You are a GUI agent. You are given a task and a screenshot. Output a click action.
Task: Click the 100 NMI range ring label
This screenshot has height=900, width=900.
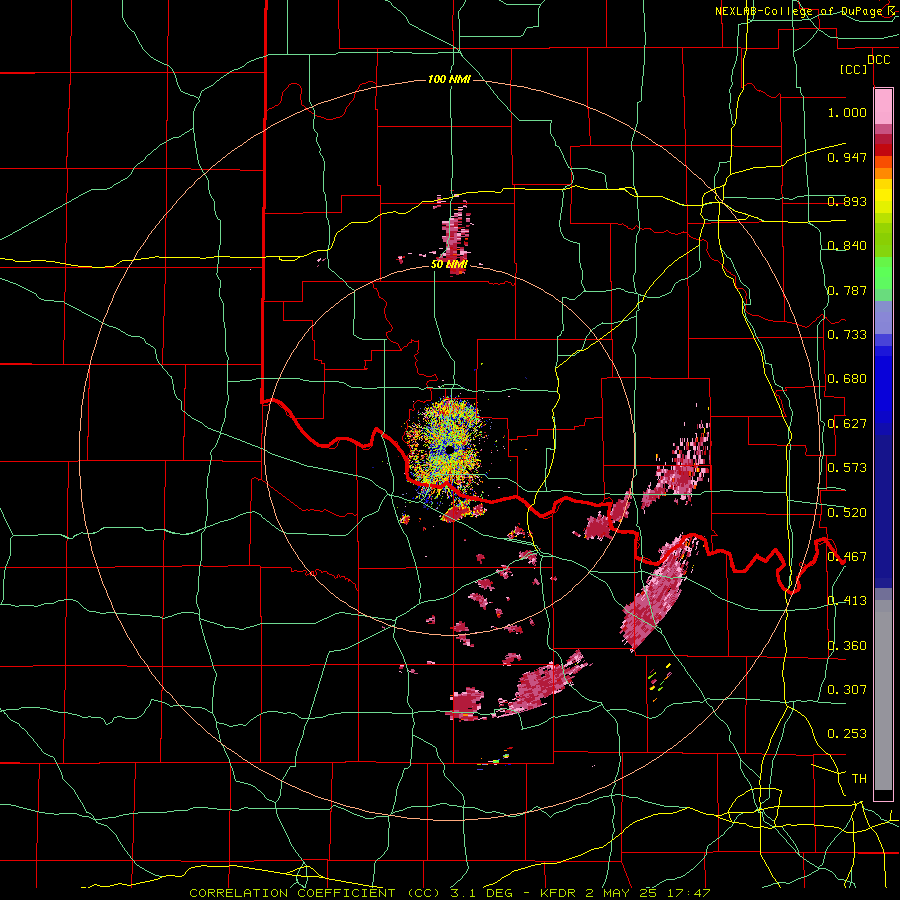pyautogui.click(x=449, y=79)
